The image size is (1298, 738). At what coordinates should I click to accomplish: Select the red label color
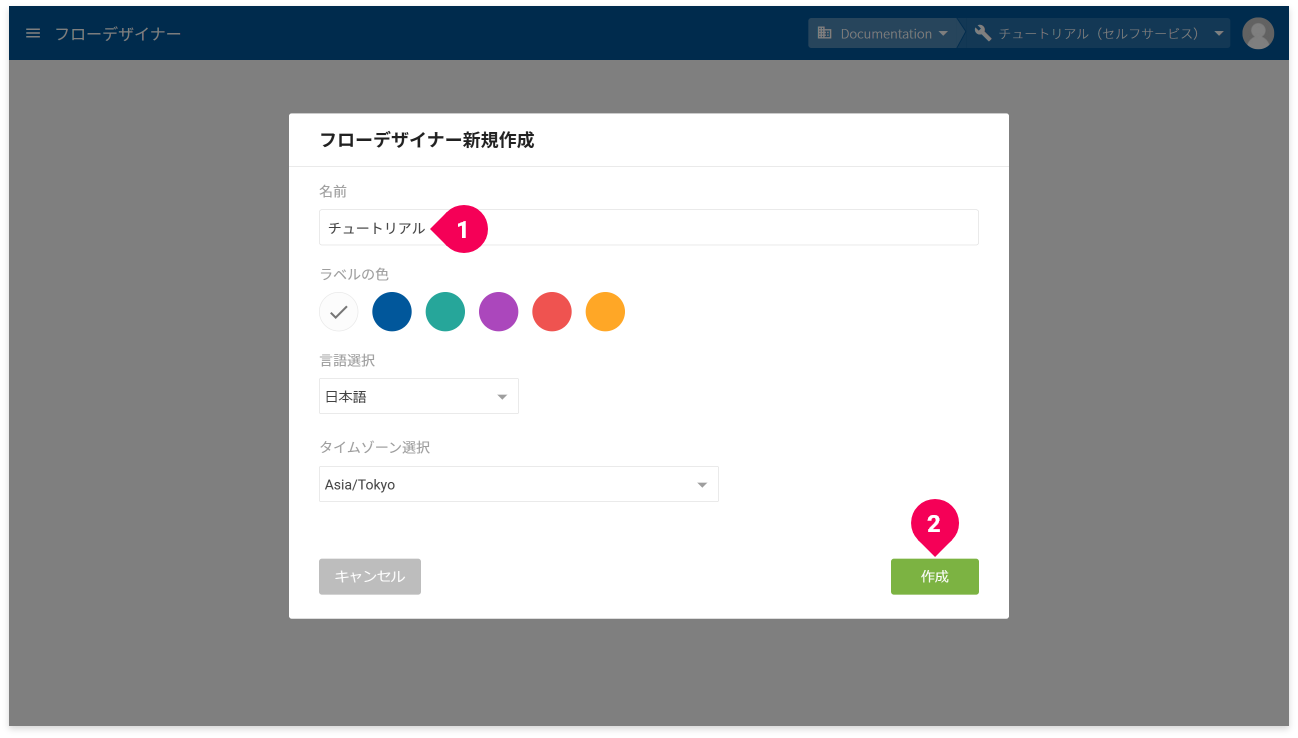tap(552, 312)
